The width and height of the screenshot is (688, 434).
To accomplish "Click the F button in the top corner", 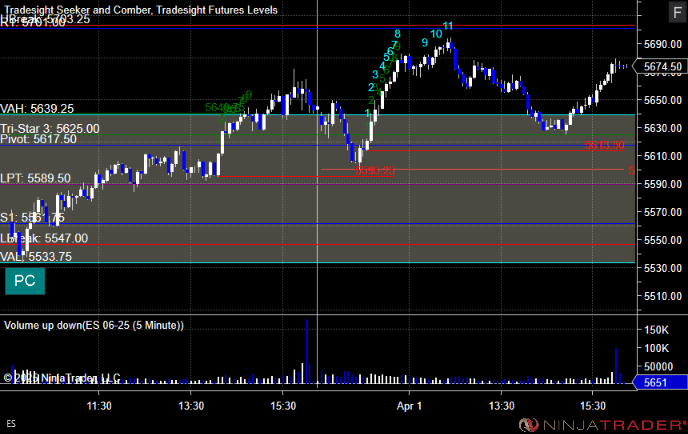I will click(x=677, y=12).
